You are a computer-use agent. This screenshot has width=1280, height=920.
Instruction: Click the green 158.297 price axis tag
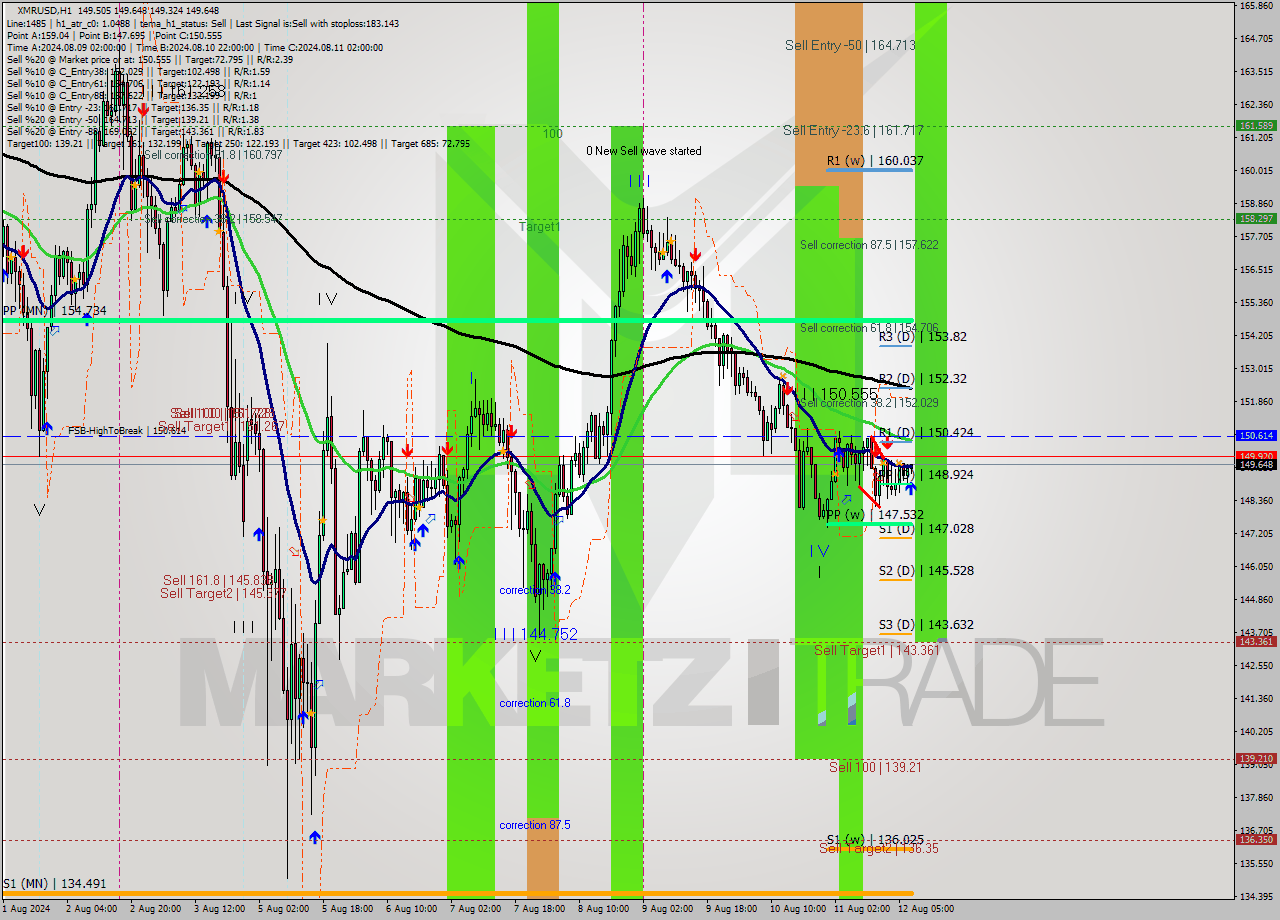tap(1256, 218)
